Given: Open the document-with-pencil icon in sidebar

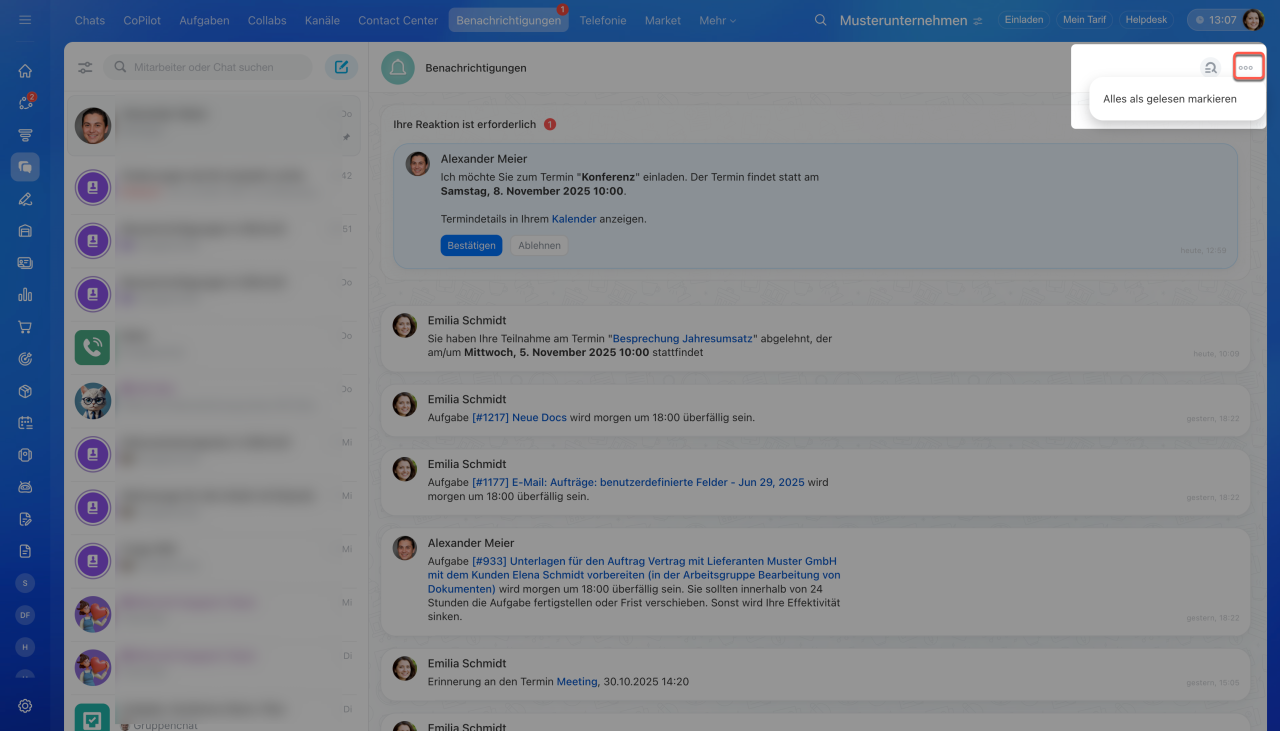Looking at the screenshot, I should point(25,519).
